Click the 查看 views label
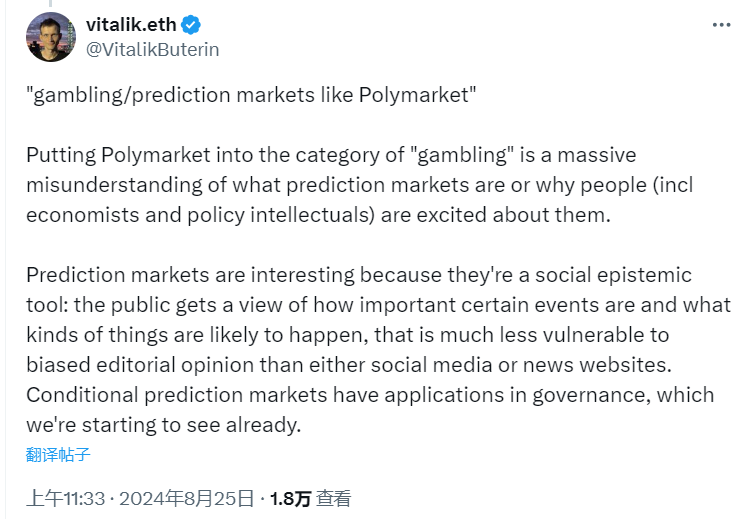The image size is (746, 519). click(334, 497)
